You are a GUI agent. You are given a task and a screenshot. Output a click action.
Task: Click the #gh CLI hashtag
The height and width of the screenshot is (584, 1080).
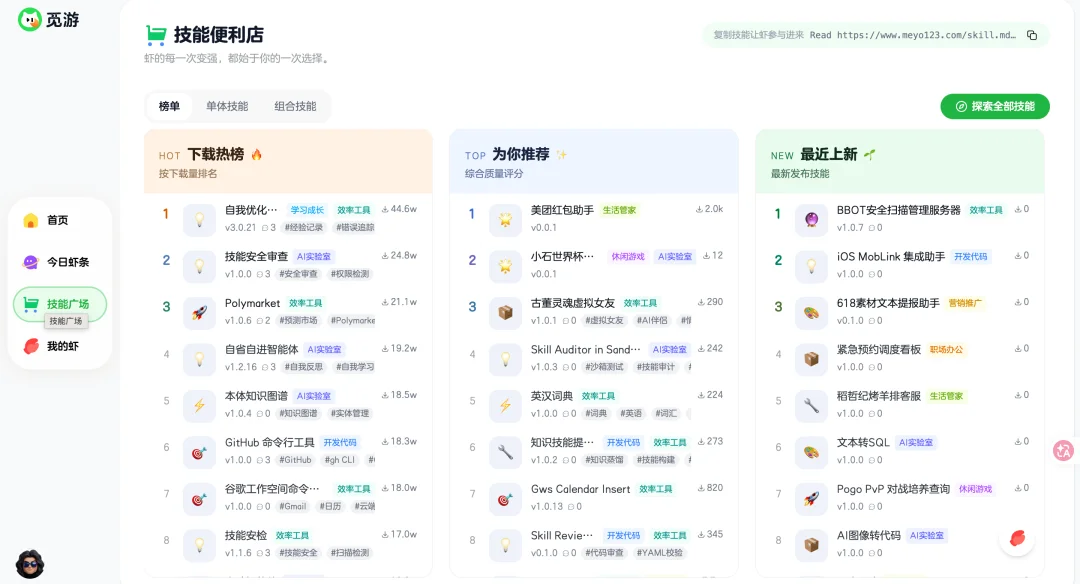pyautogui.click(x=340, y=460)
